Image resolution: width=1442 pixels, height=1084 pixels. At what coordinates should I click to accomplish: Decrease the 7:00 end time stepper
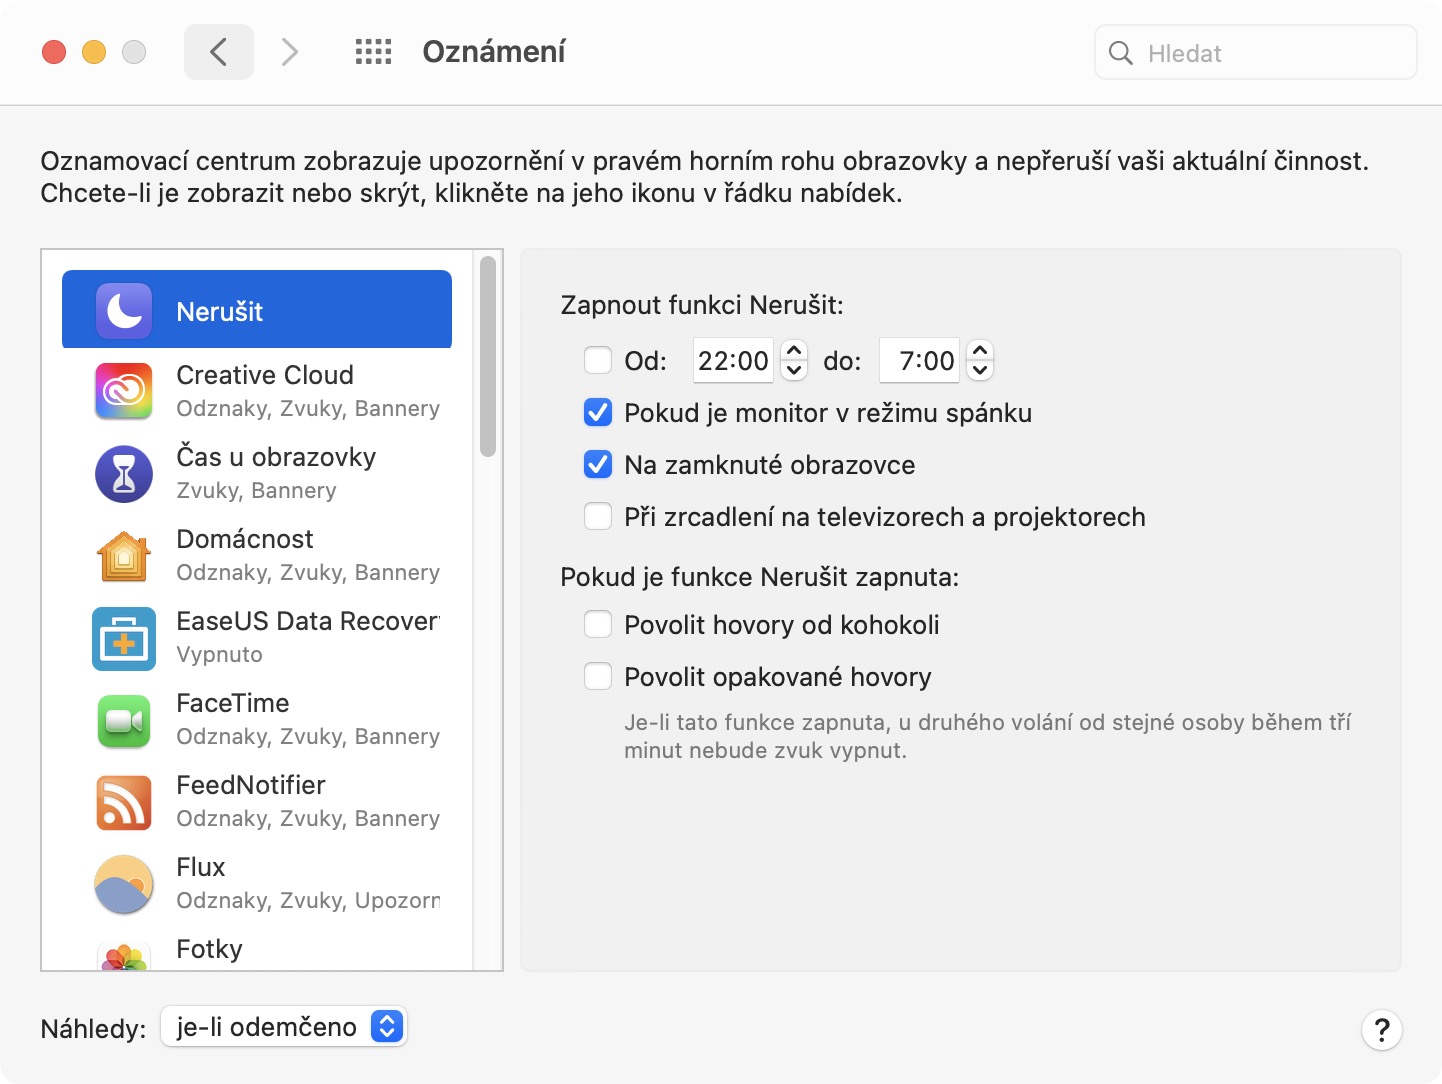980,371
